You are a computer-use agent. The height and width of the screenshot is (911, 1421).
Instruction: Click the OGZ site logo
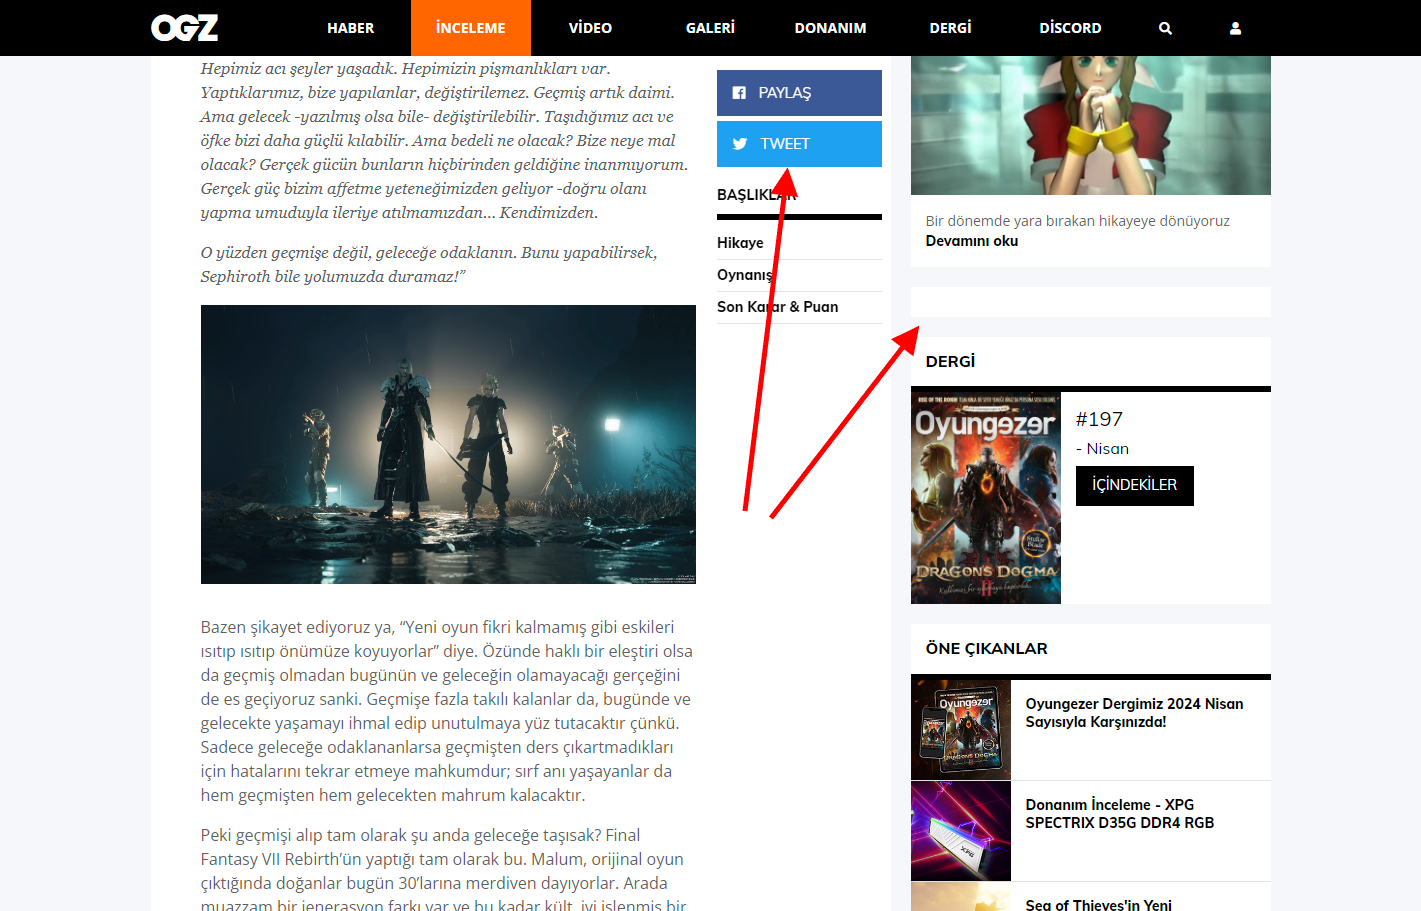click(184, 28)
